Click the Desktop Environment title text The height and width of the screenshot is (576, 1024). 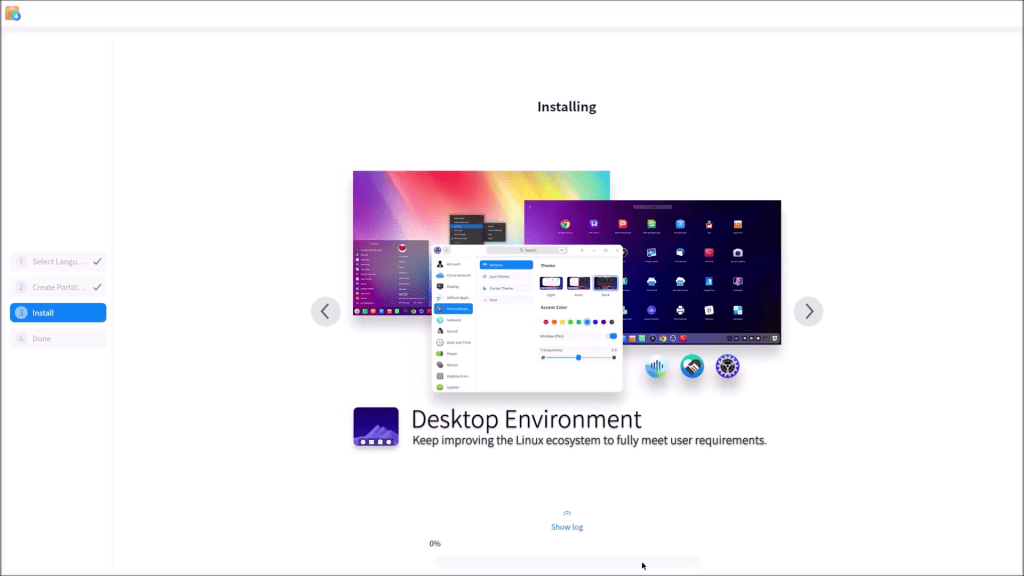[x=526, y=419]
